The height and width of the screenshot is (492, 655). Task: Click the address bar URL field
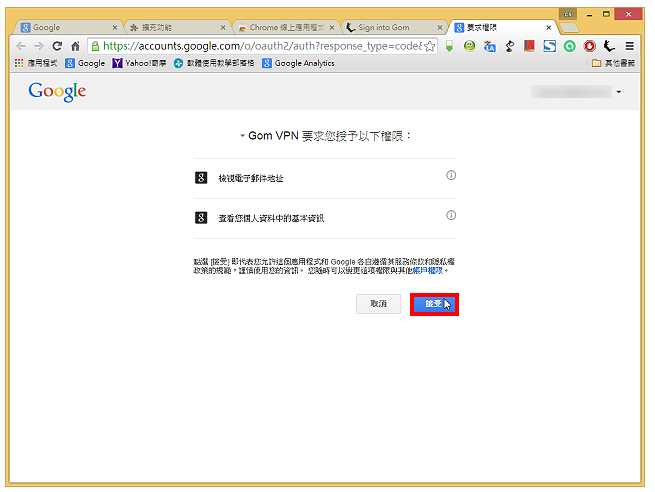click(x=262, y=46)
